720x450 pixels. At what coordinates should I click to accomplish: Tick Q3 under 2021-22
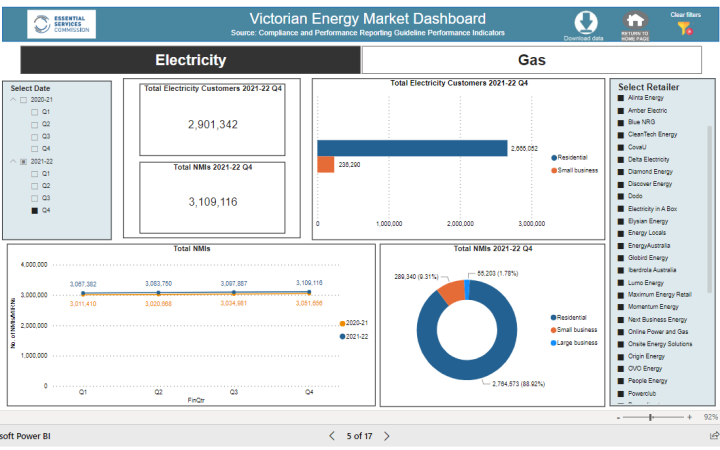34,198
